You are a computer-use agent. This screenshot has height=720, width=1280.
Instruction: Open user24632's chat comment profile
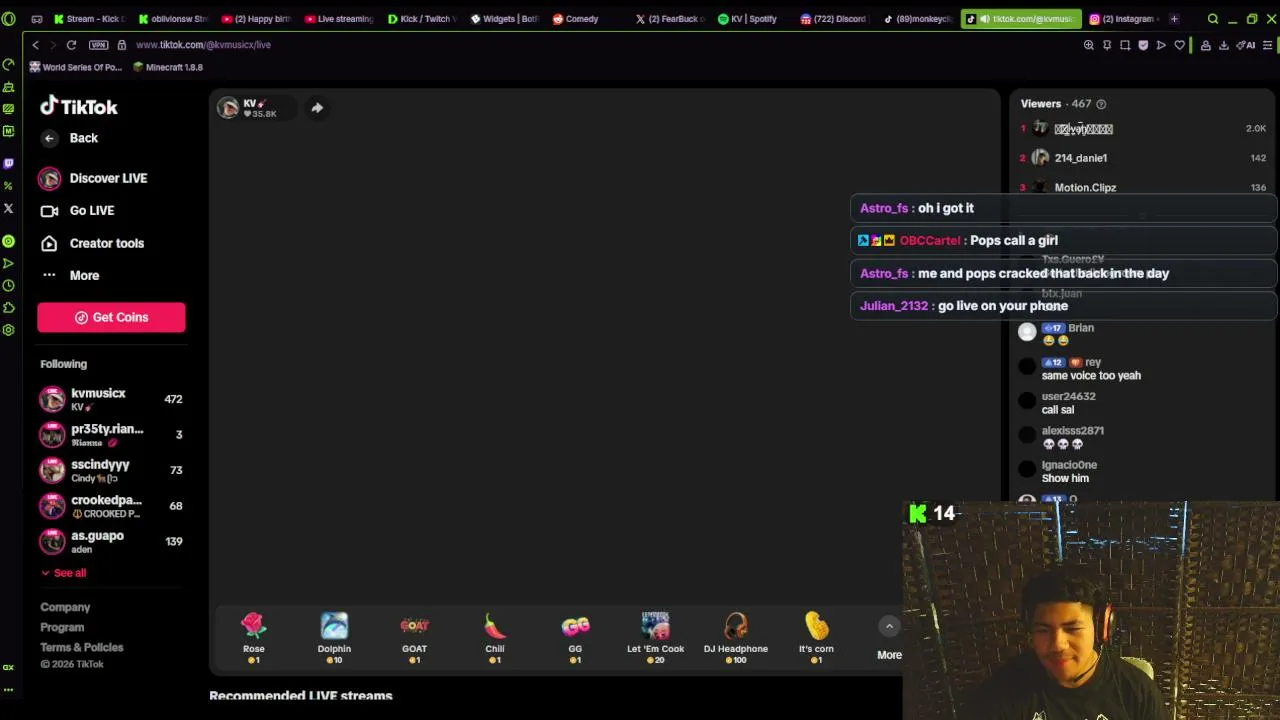coord(1068,397)
